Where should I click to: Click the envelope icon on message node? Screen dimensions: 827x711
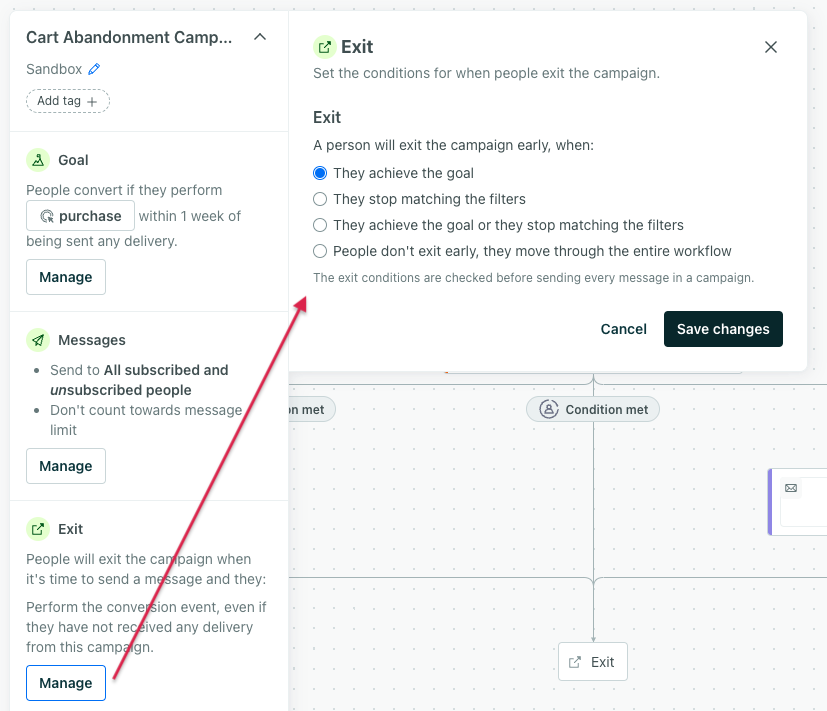791,488
